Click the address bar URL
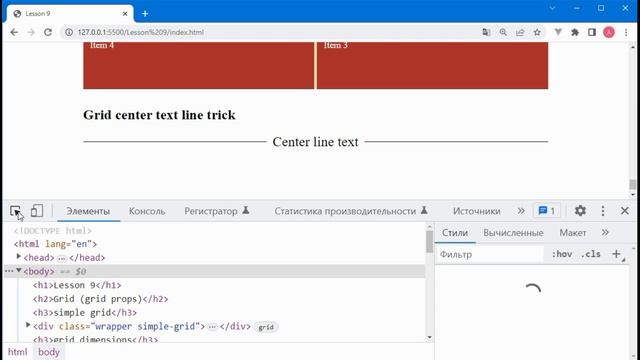This screenshot has height=360, width=640. click(x=140, y=32)
